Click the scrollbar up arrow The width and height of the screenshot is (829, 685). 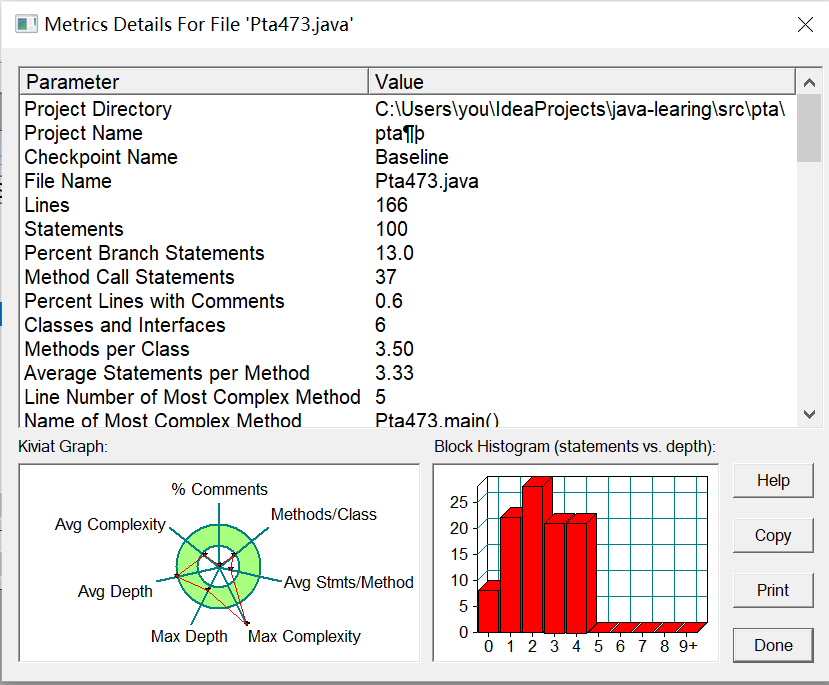tap(808, 82)
